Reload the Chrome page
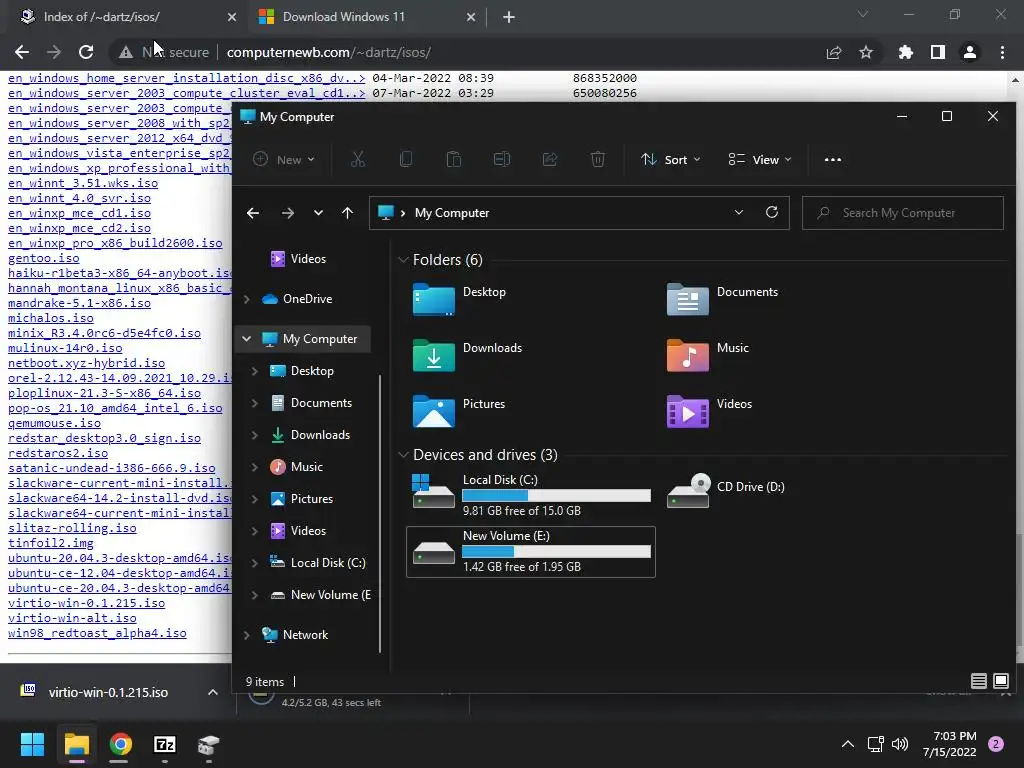Image resolution: width=1024 pixels, height=768 pixels. point(86,52)
